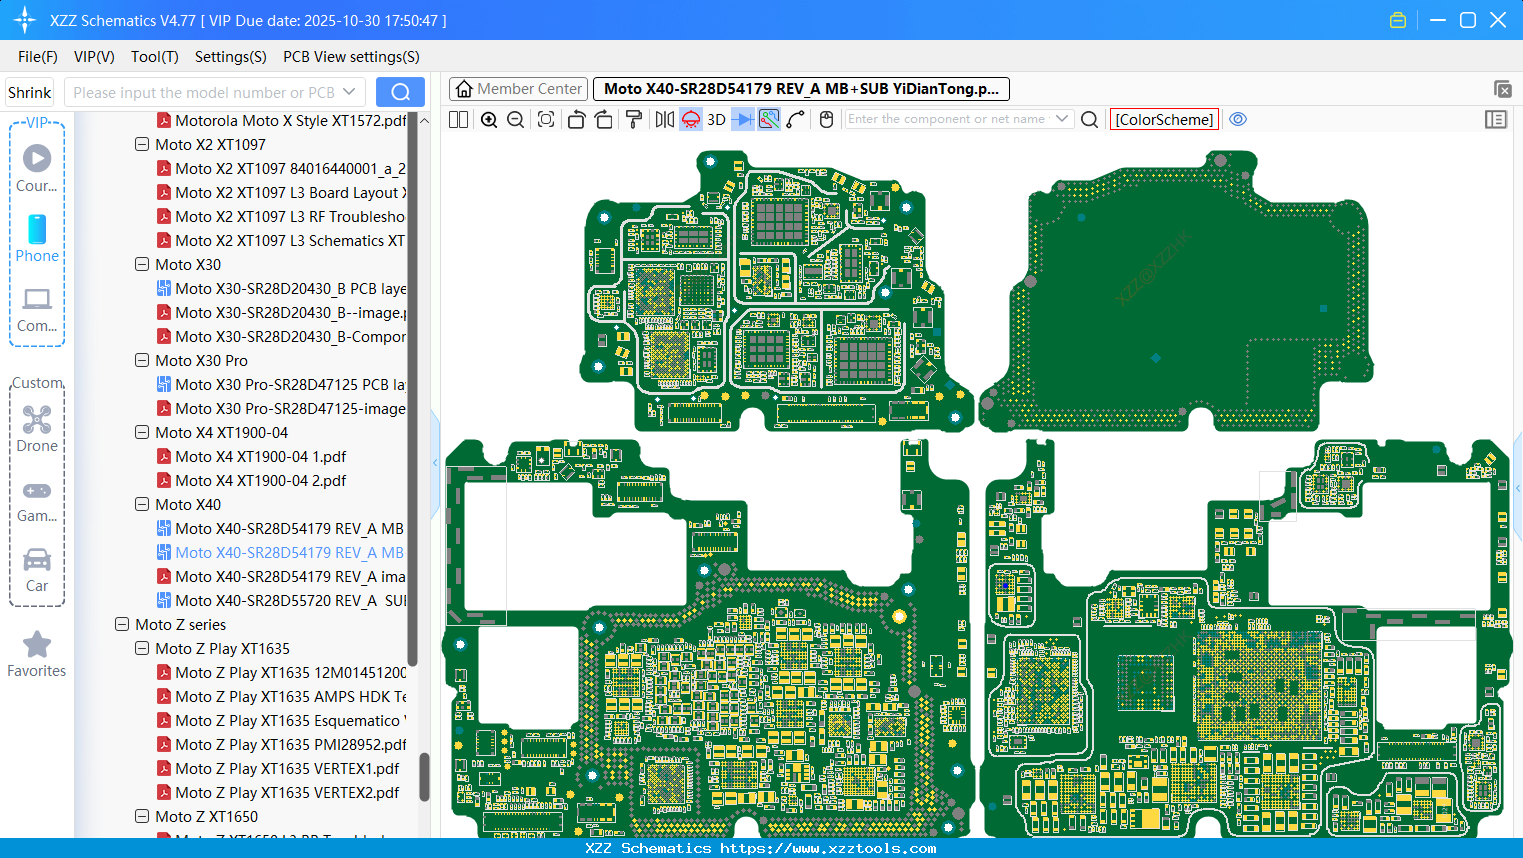Collapse the Moto Z XT1650 folder
The height and width of the screenshot is (858, 1523).
pyautogui.click(x=142, y=816)
